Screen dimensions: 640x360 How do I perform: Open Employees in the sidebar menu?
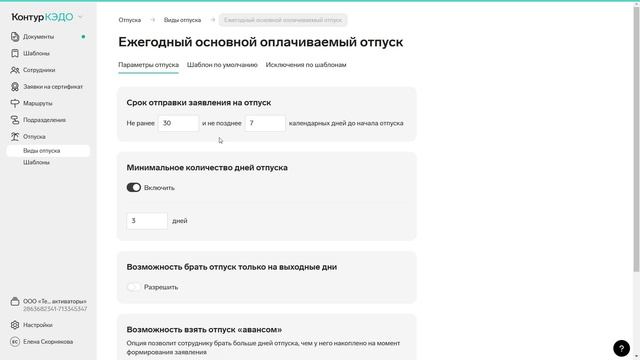[39, 70]
